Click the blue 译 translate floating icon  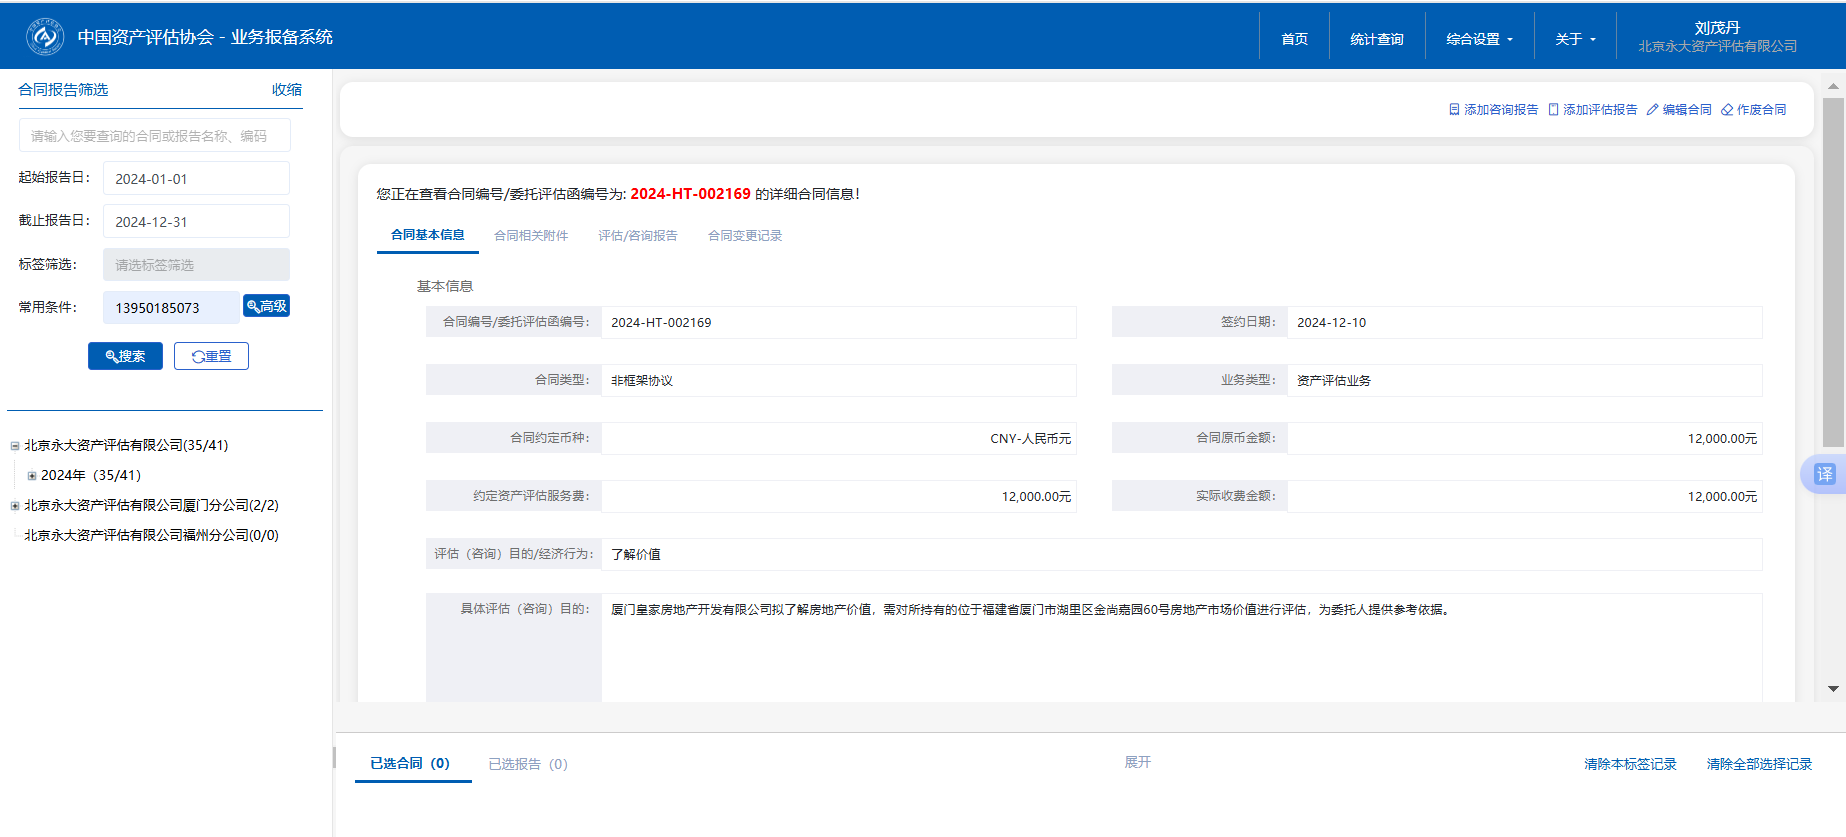[1824, 474]
